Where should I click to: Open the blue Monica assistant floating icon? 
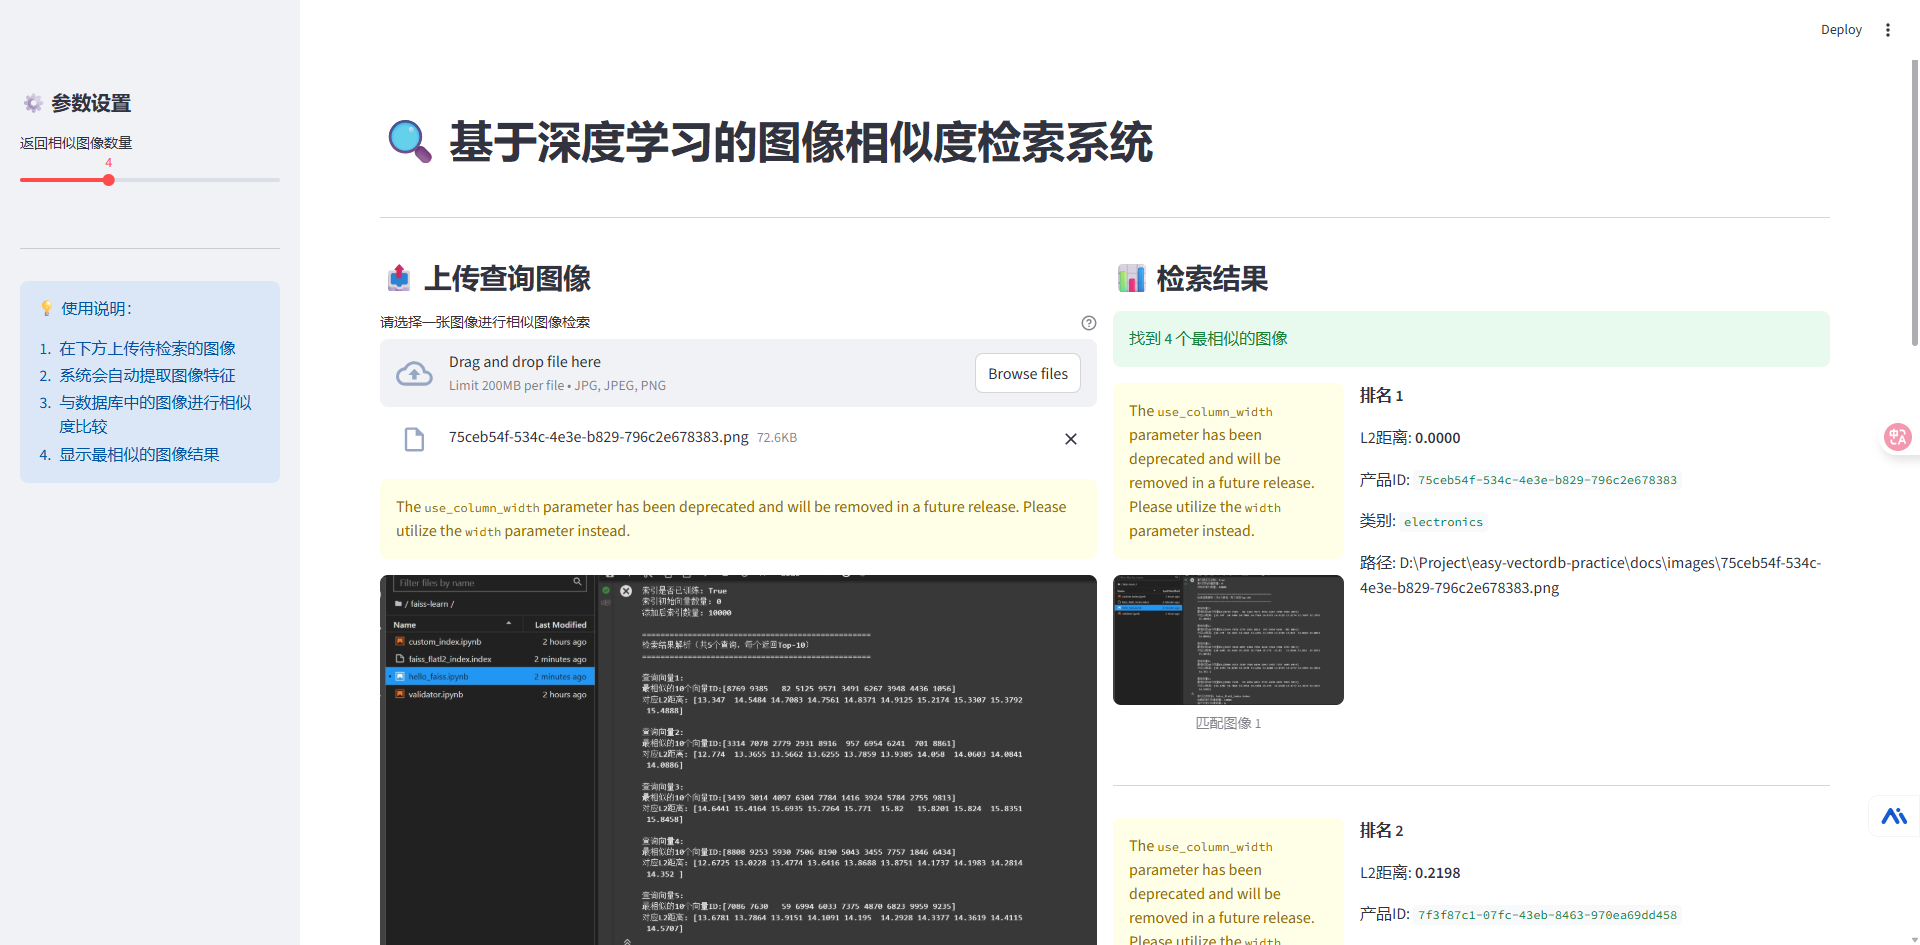(1894, 816)
